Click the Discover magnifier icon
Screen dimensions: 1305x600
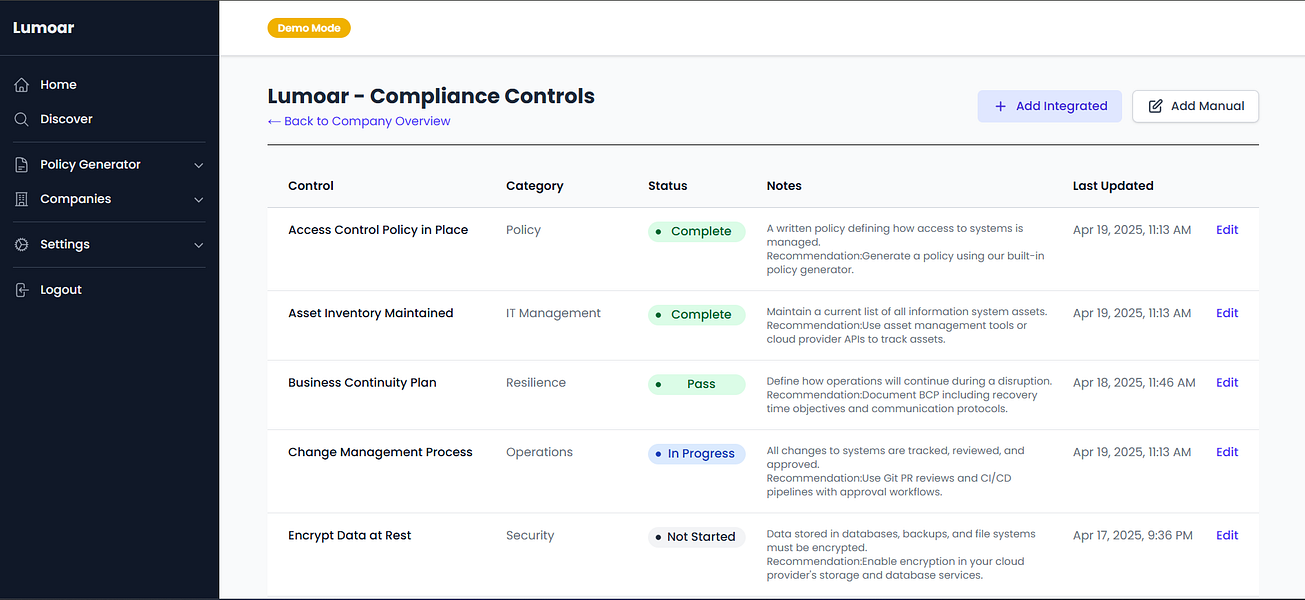click(22, 119)
